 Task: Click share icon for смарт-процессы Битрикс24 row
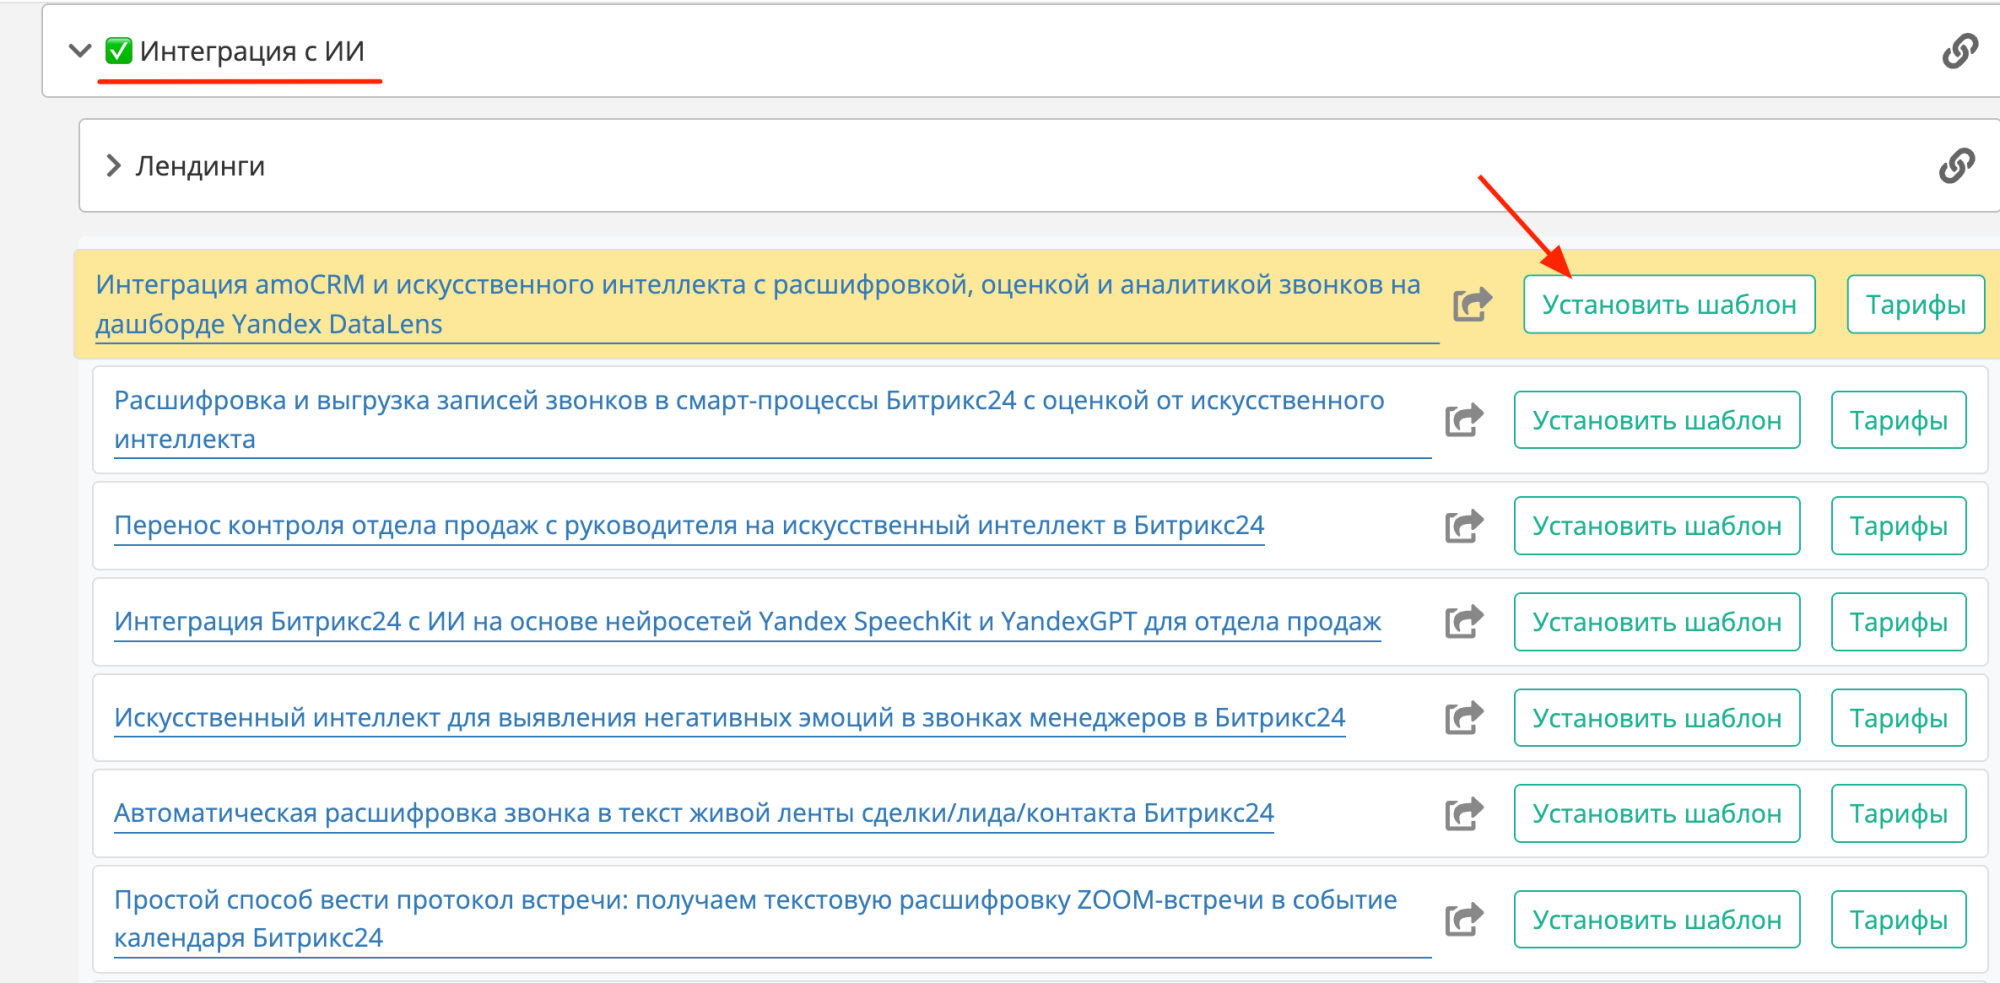[x=1464, y=420]
